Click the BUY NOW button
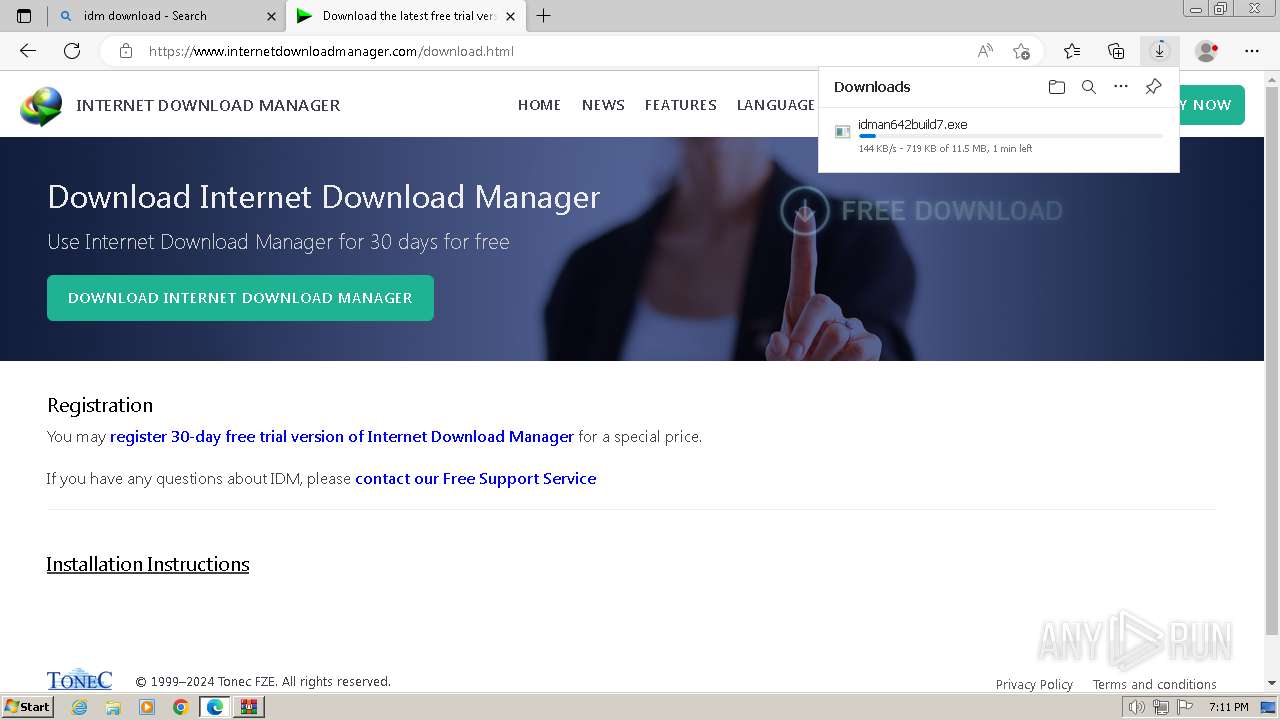 point(1212,105)
